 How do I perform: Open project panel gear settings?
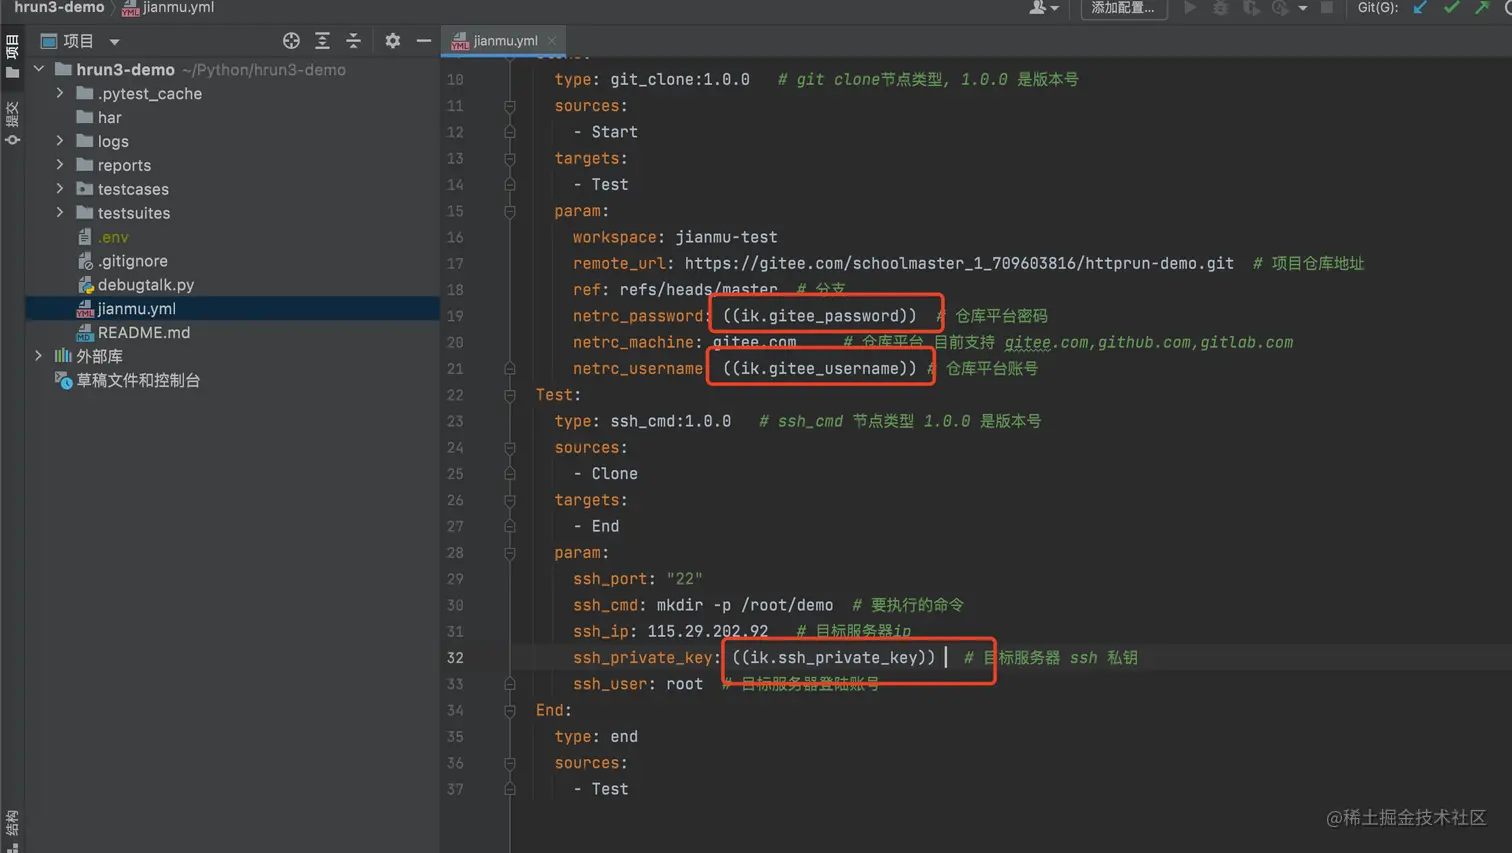(392, 41)
